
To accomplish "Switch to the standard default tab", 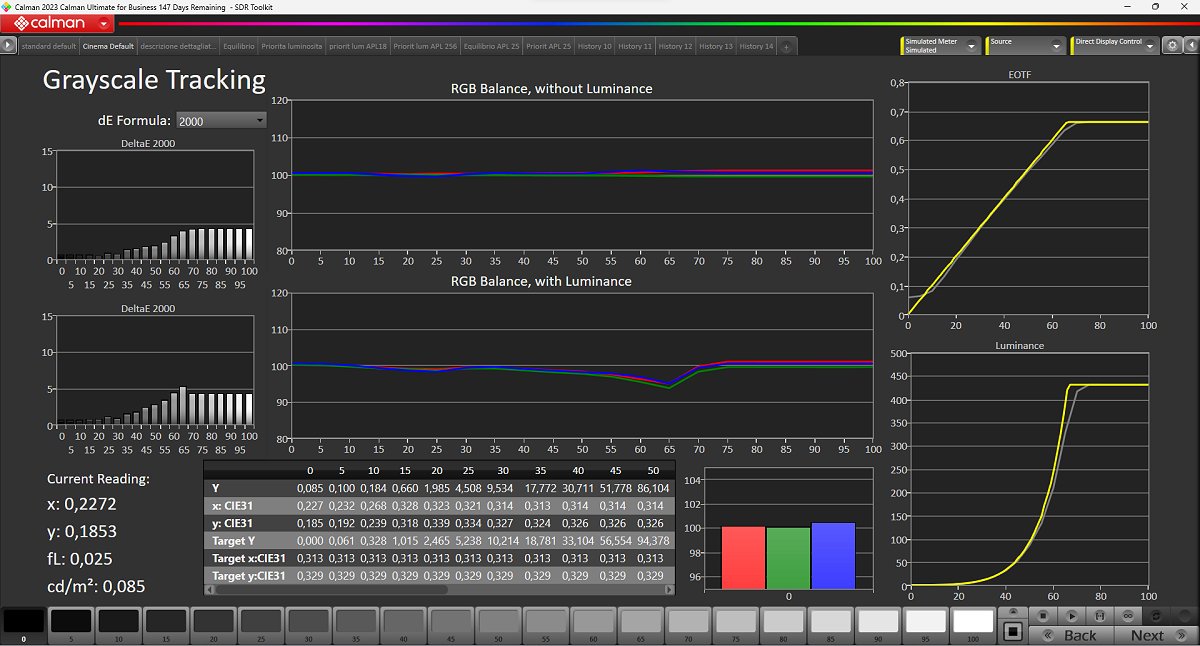I will [48, 46].
